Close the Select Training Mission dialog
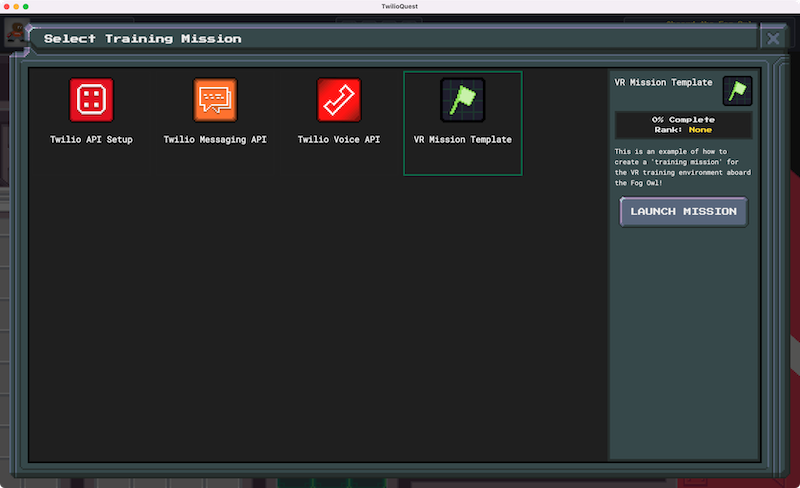This screenshot has height=488, width=800. coord(773,38)
